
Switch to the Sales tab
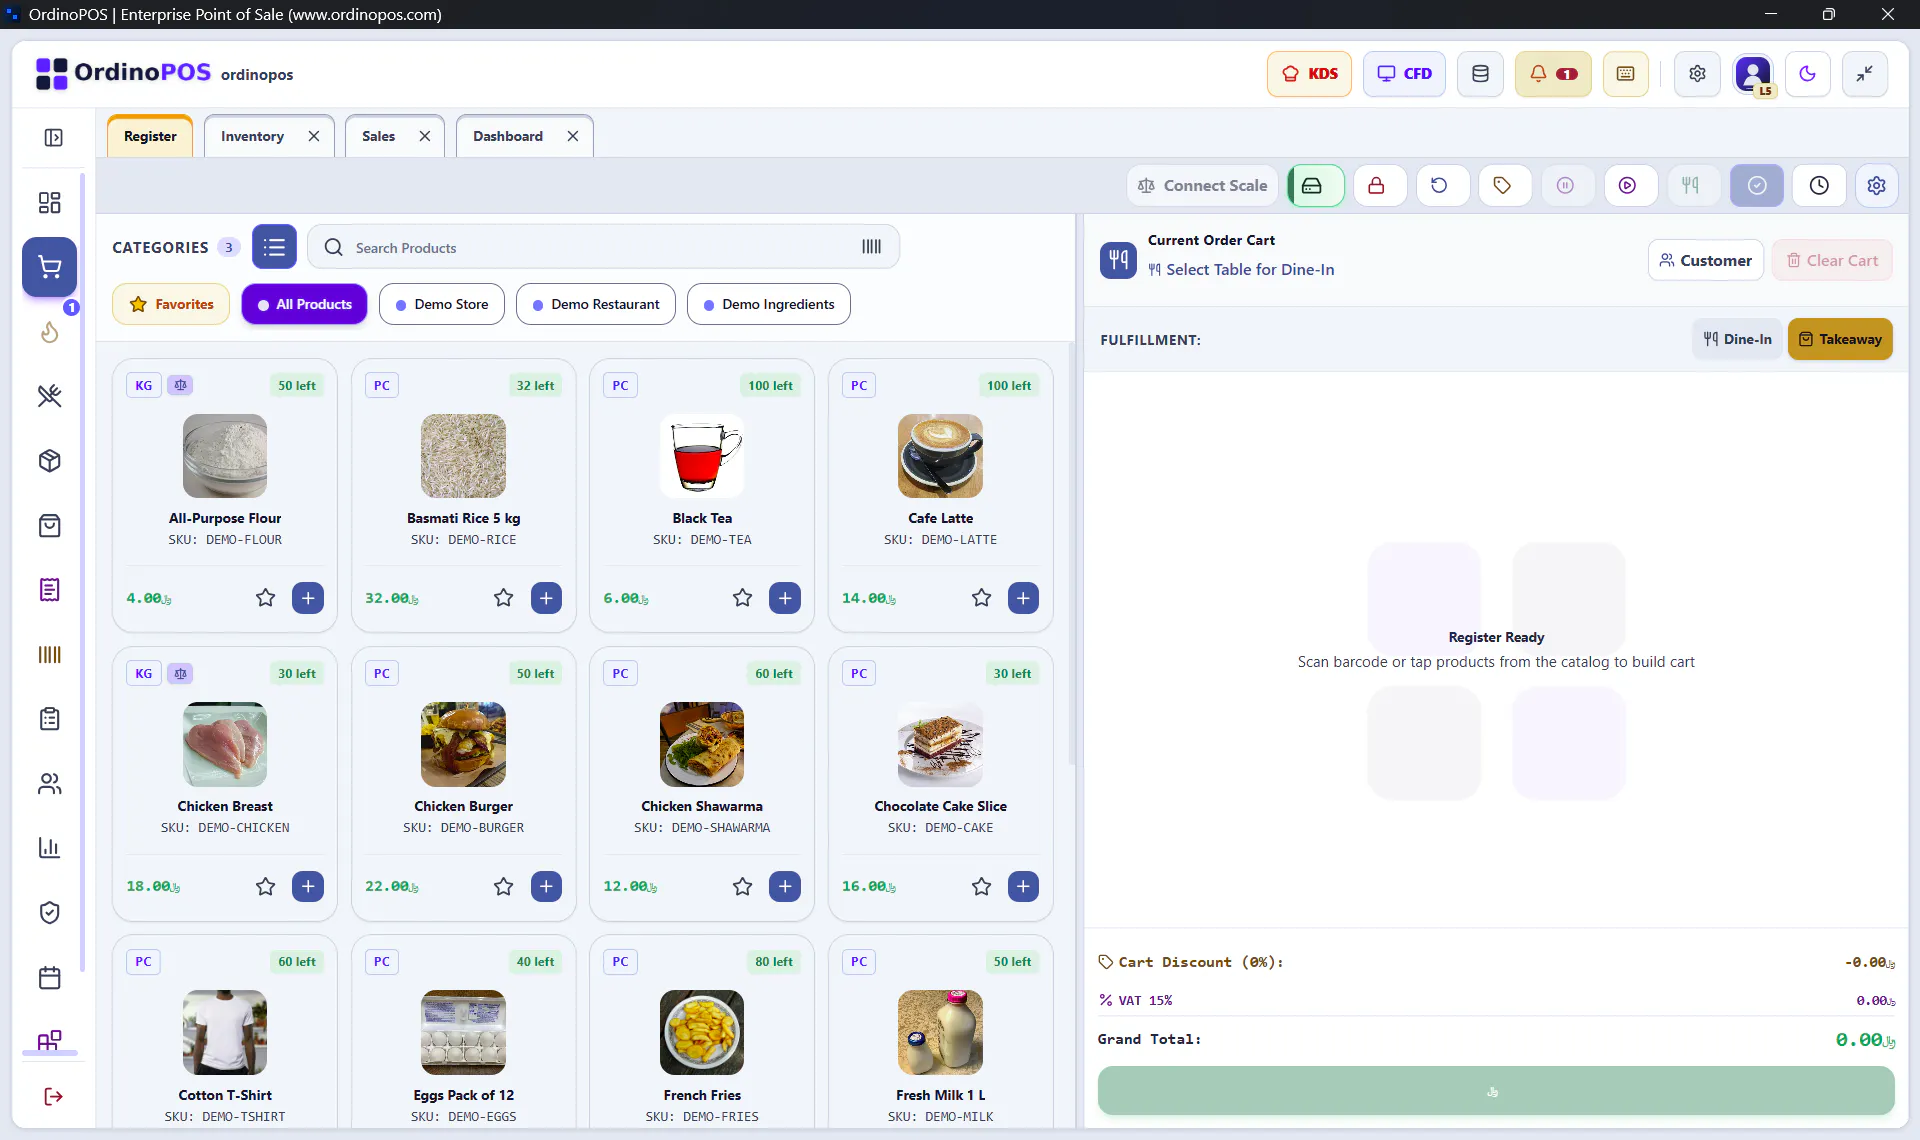[x=378, y=137]
